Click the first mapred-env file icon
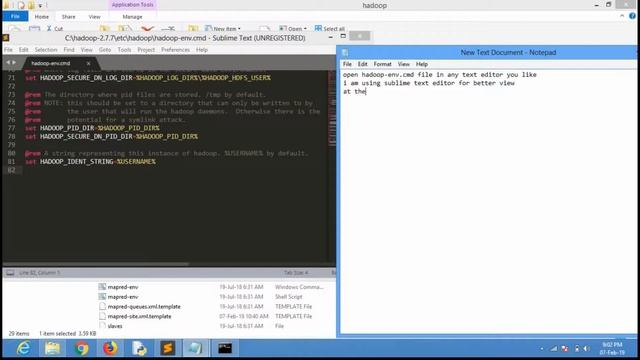Screen dimensions: 640x360 point(102,287)
